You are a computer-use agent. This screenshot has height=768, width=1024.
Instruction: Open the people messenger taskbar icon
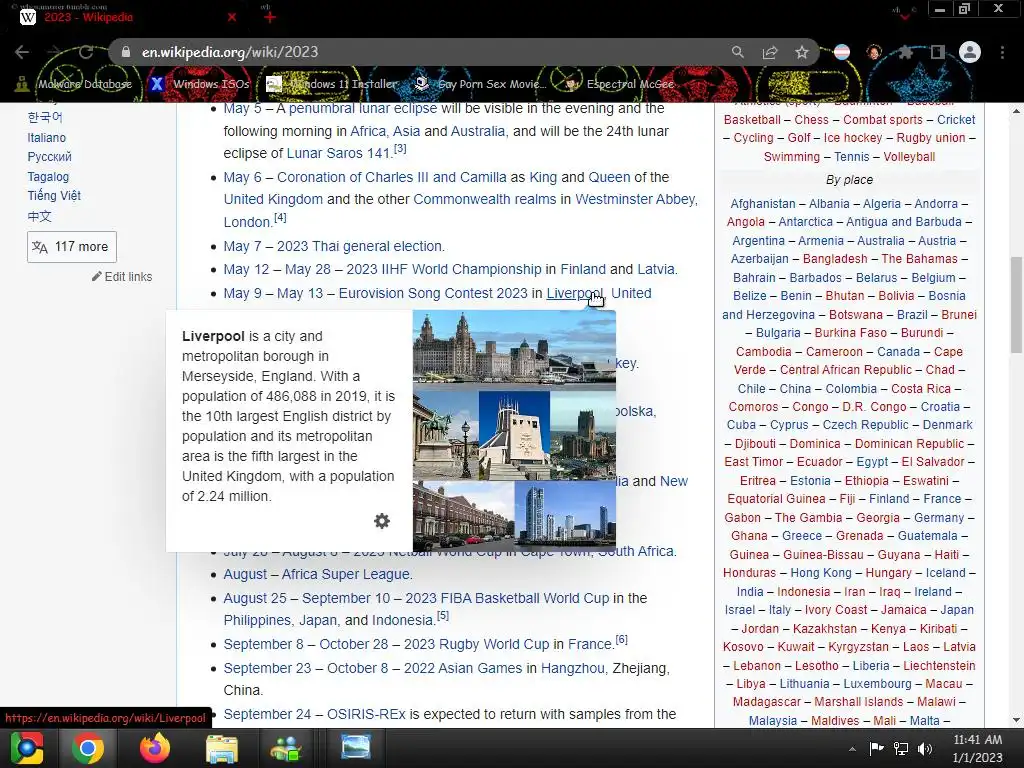(x=286, y=748)
